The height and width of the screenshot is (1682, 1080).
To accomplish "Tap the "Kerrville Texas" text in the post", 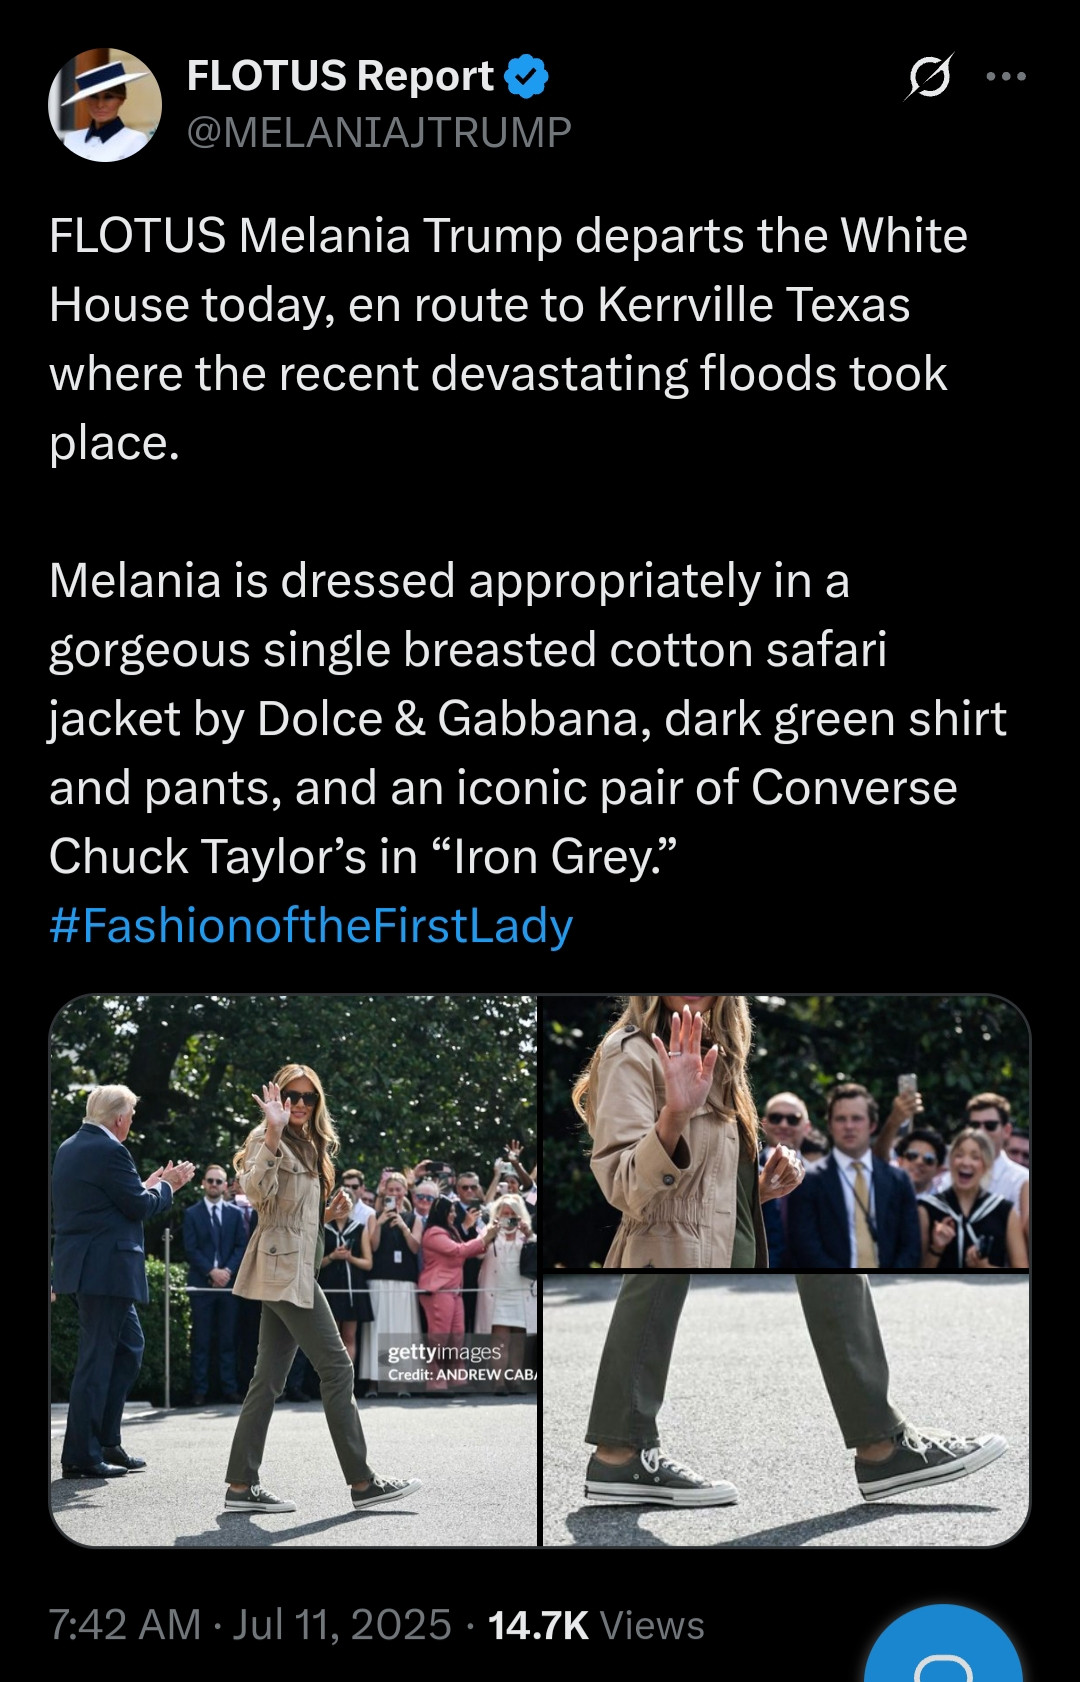I will 754,305.
